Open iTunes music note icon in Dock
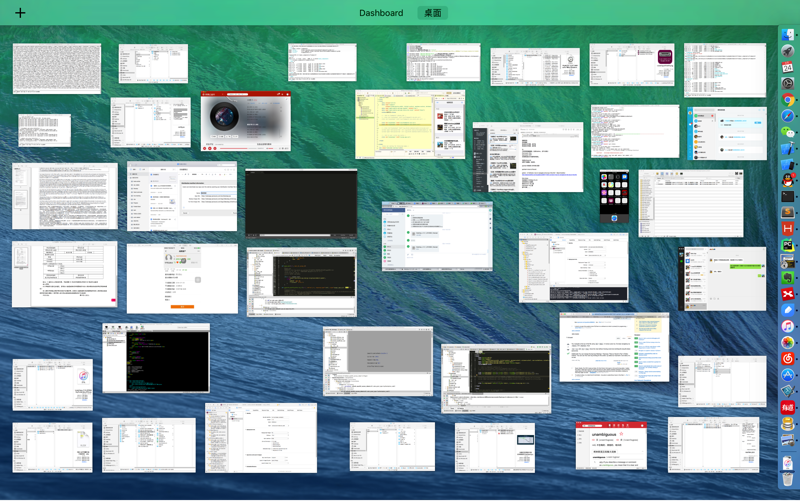The image size is (800, 501). [x=788, y=326]
